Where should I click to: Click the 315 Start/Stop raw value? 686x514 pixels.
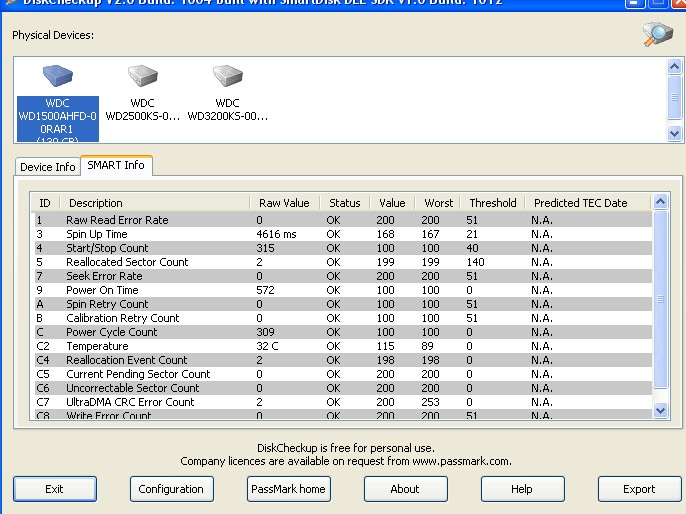point(265,248)
